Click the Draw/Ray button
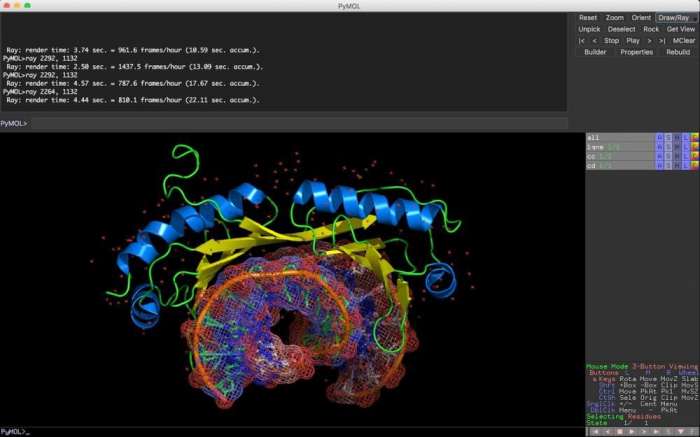This screenshot has height=437, width=700. (674, 18)
